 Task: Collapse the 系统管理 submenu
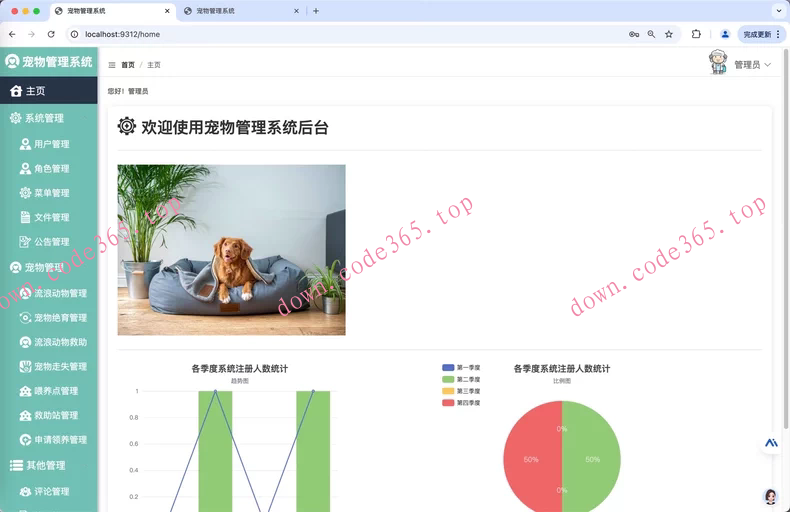[x=48, y=118]
